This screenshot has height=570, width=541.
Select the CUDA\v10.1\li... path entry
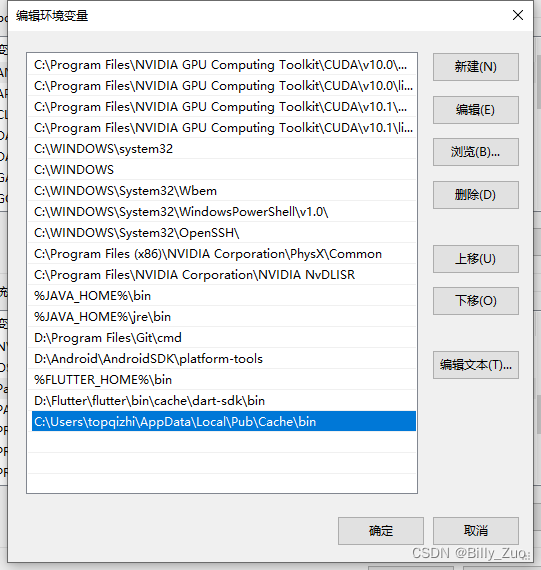[222, 128]
